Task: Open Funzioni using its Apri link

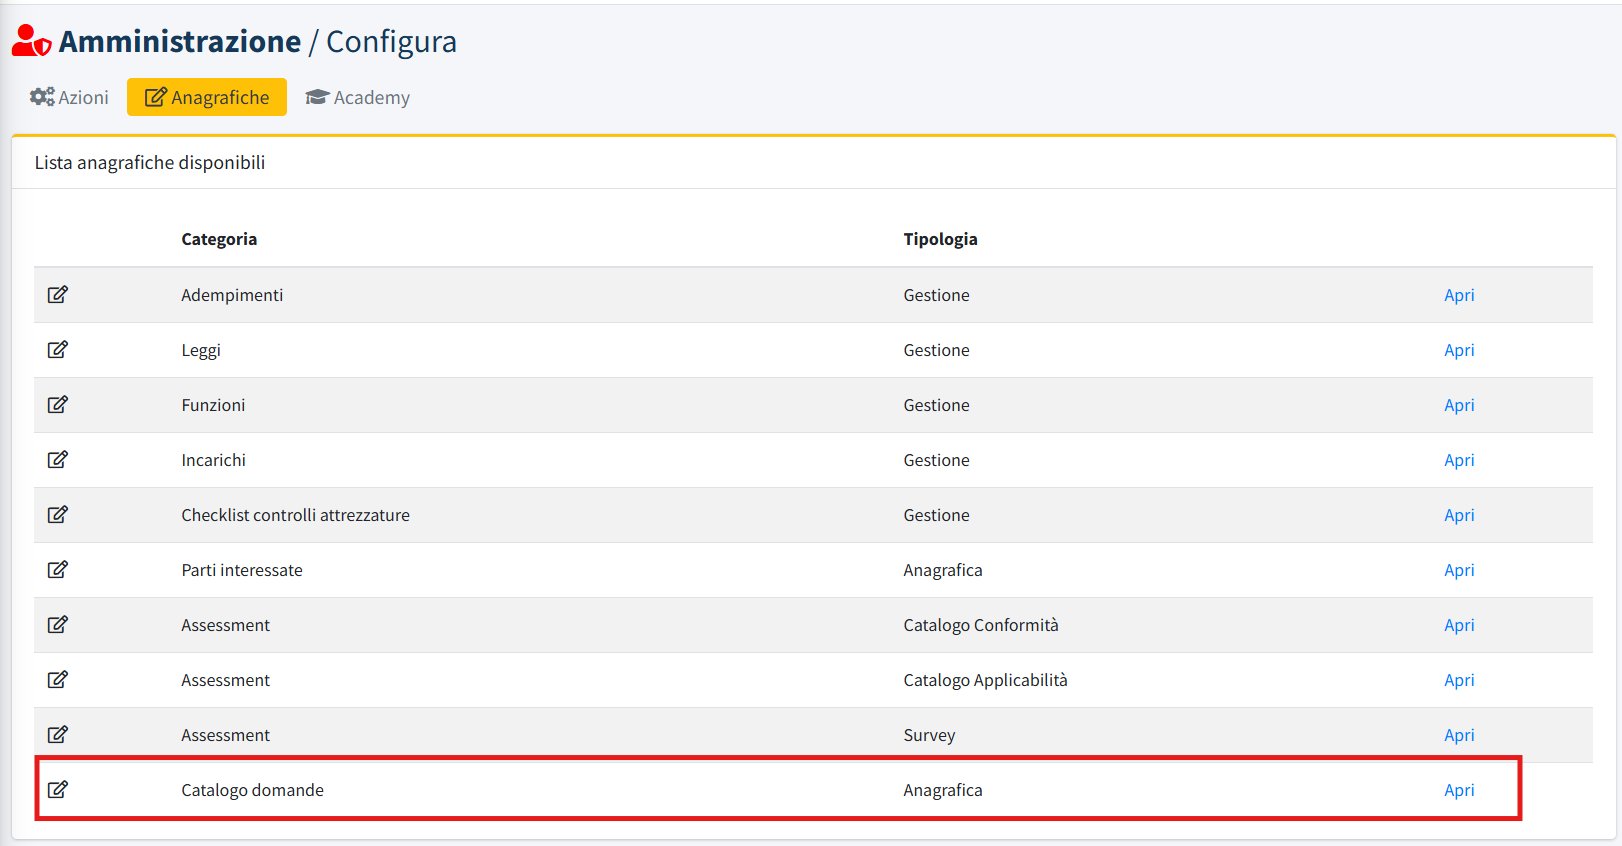Action: [x=1459, y=405]
